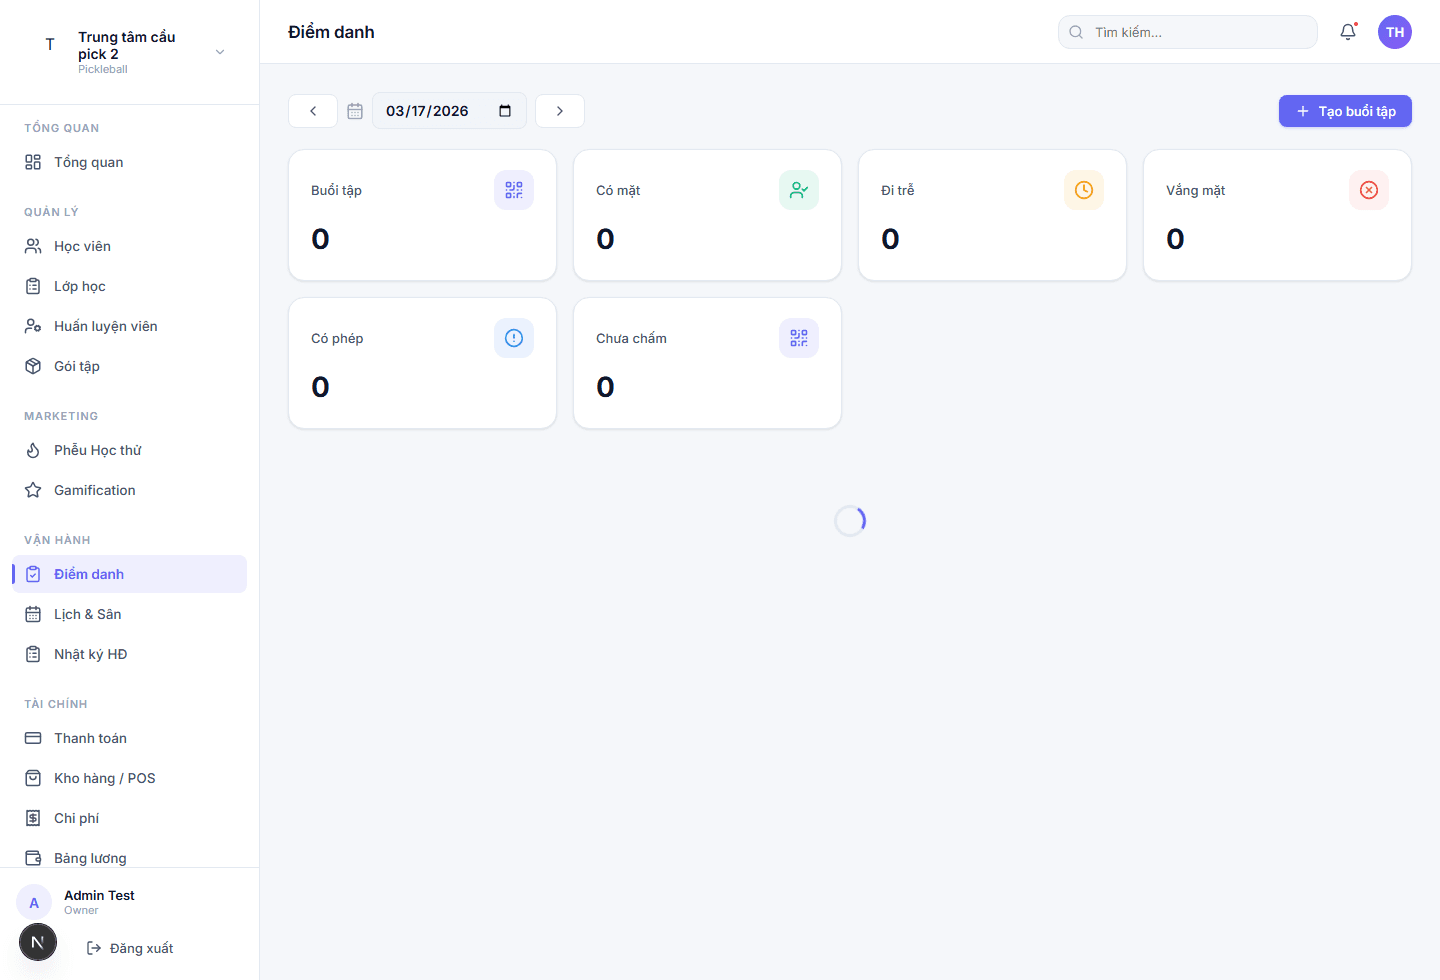Open the date field's calendar picker

(505, 111)
